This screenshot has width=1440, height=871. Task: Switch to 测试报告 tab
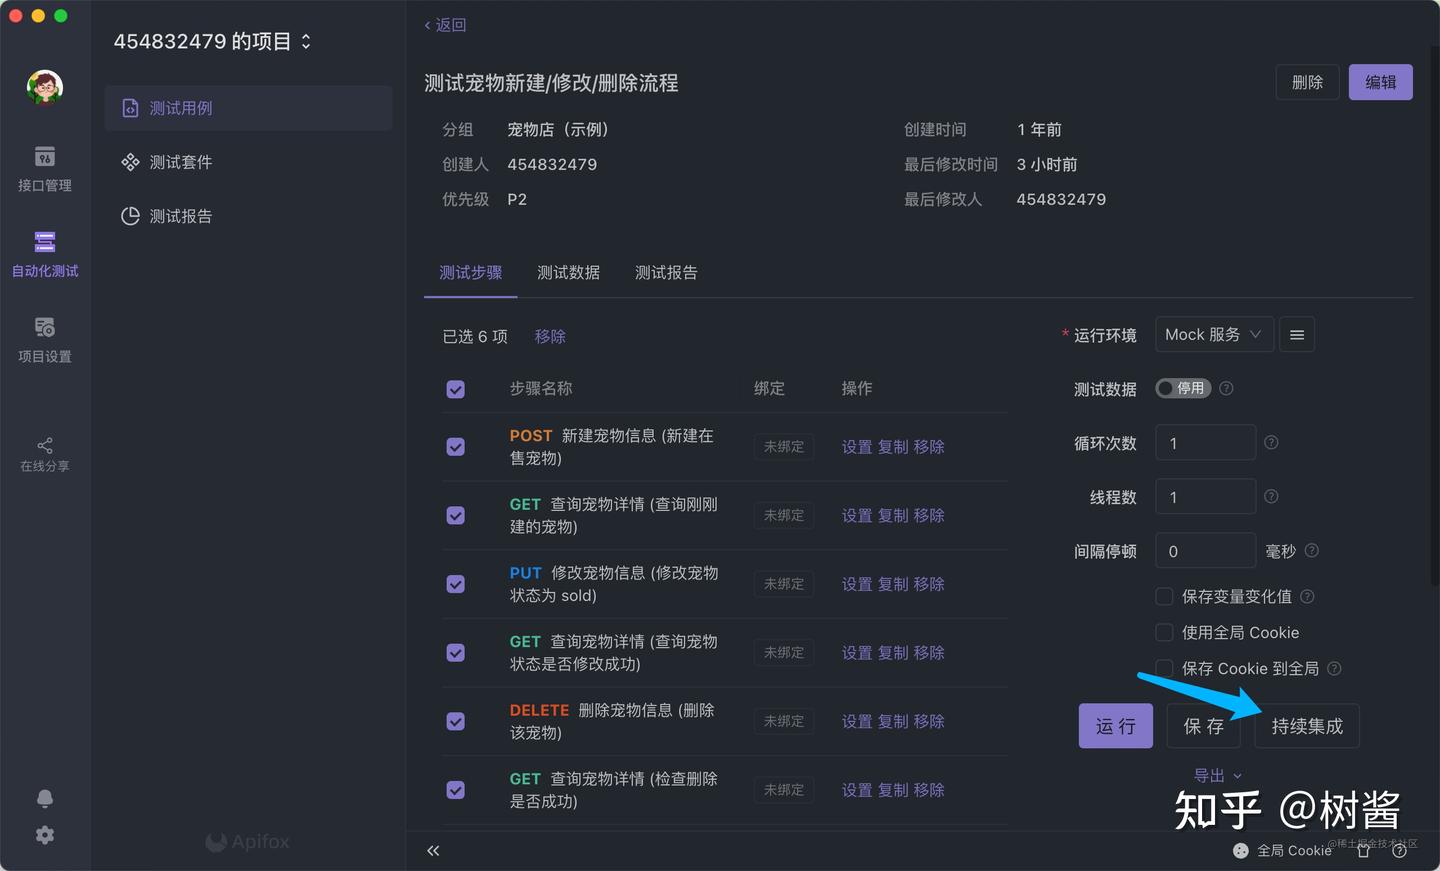[x=667, y=273]
